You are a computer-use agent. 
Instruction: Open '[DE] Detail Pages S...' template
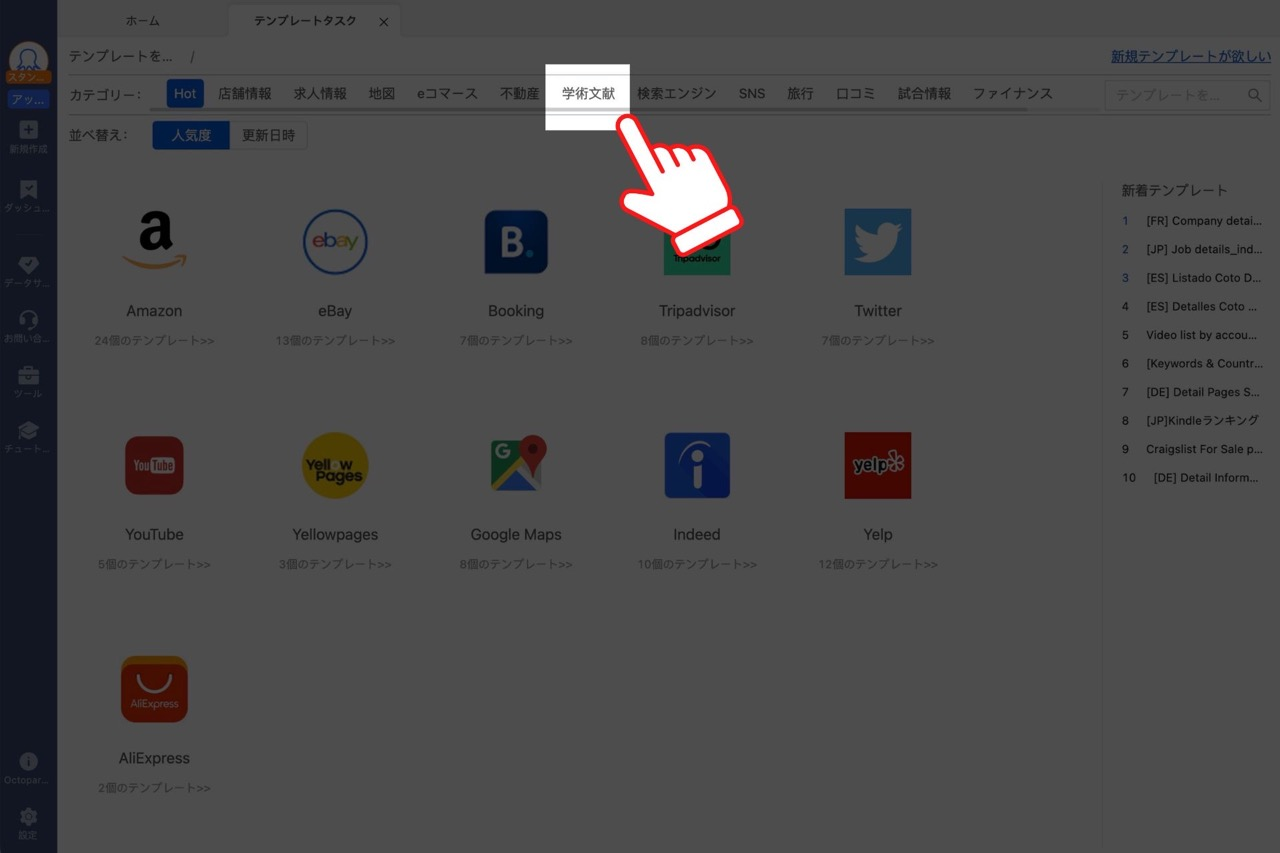(1204, 392)
